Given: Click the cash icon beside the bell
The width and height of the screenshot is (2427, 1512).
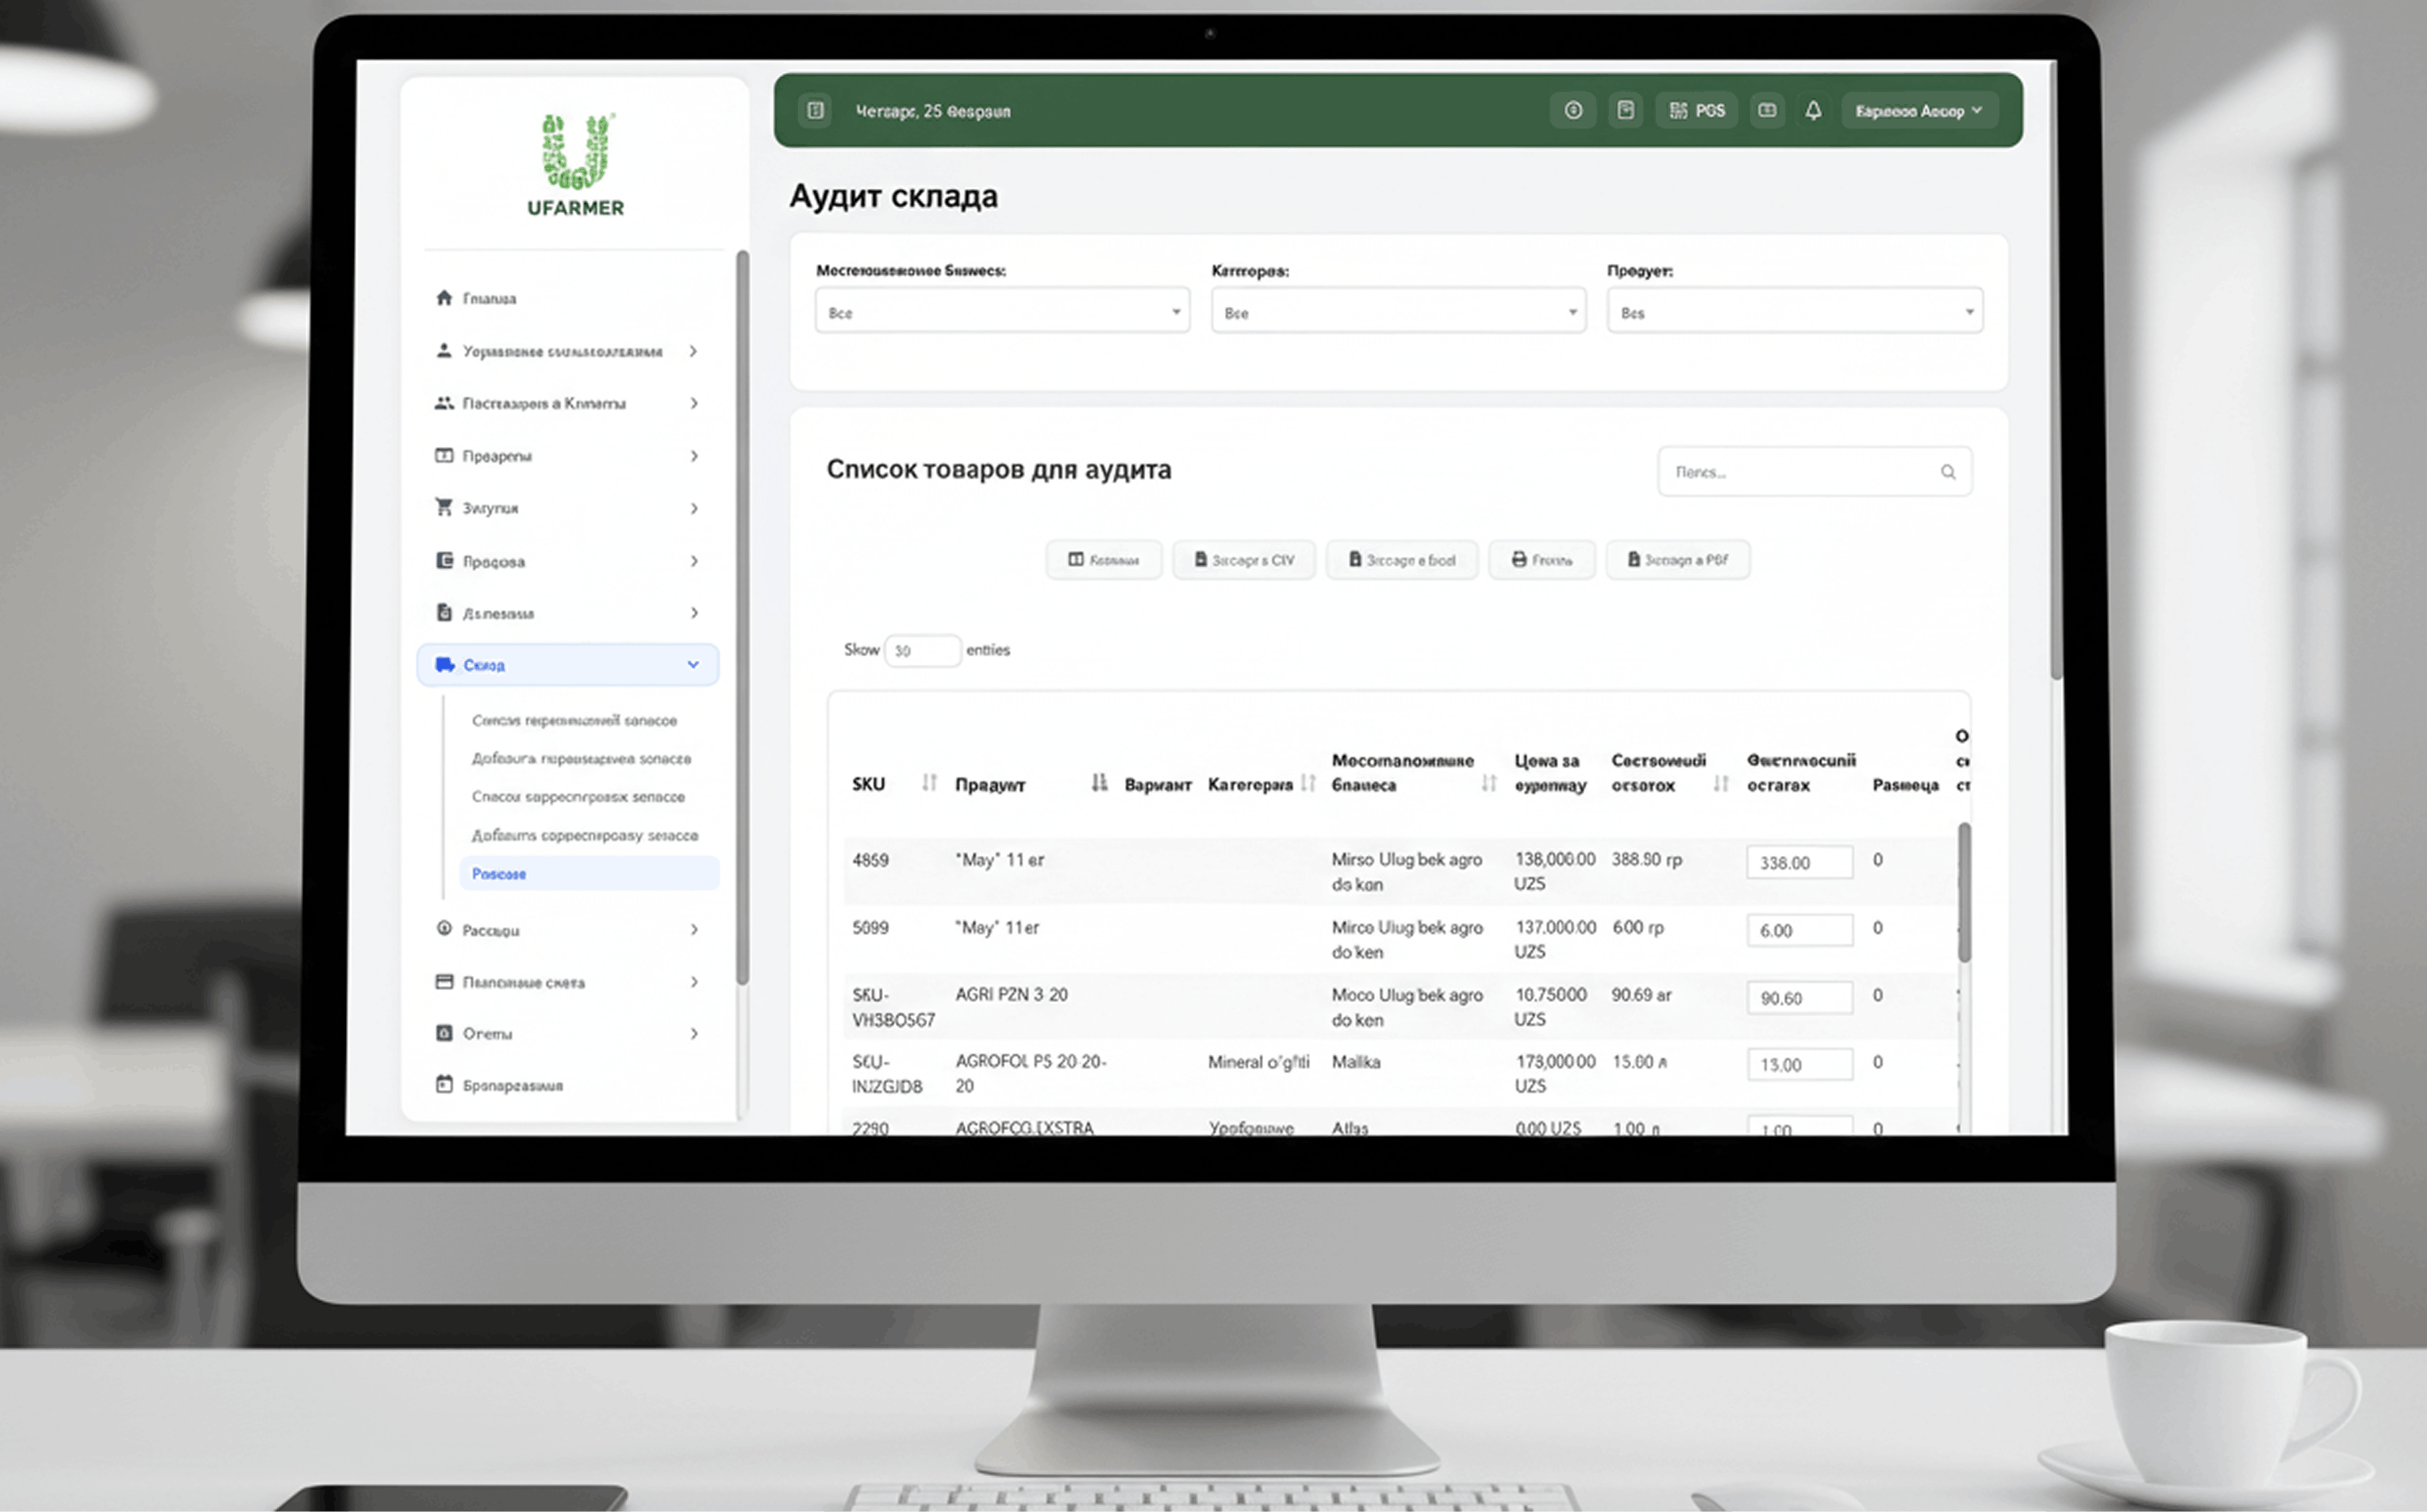Looking at the screenshot, I should click(x=1767, y=111).
